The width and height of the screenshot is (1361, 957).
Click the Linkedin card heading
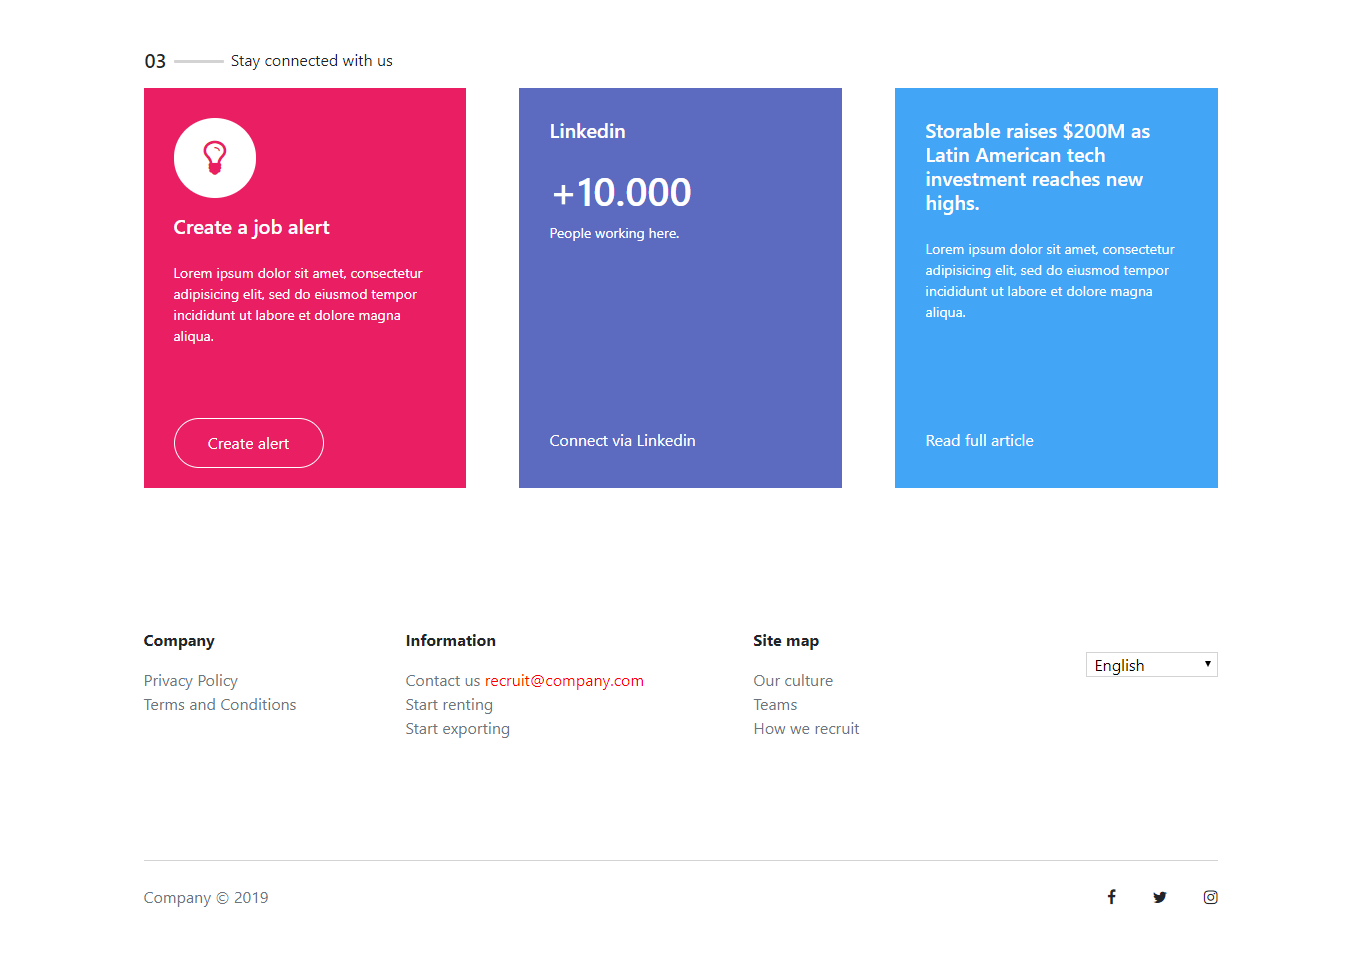pyautogui.click(x=587, y=131)
